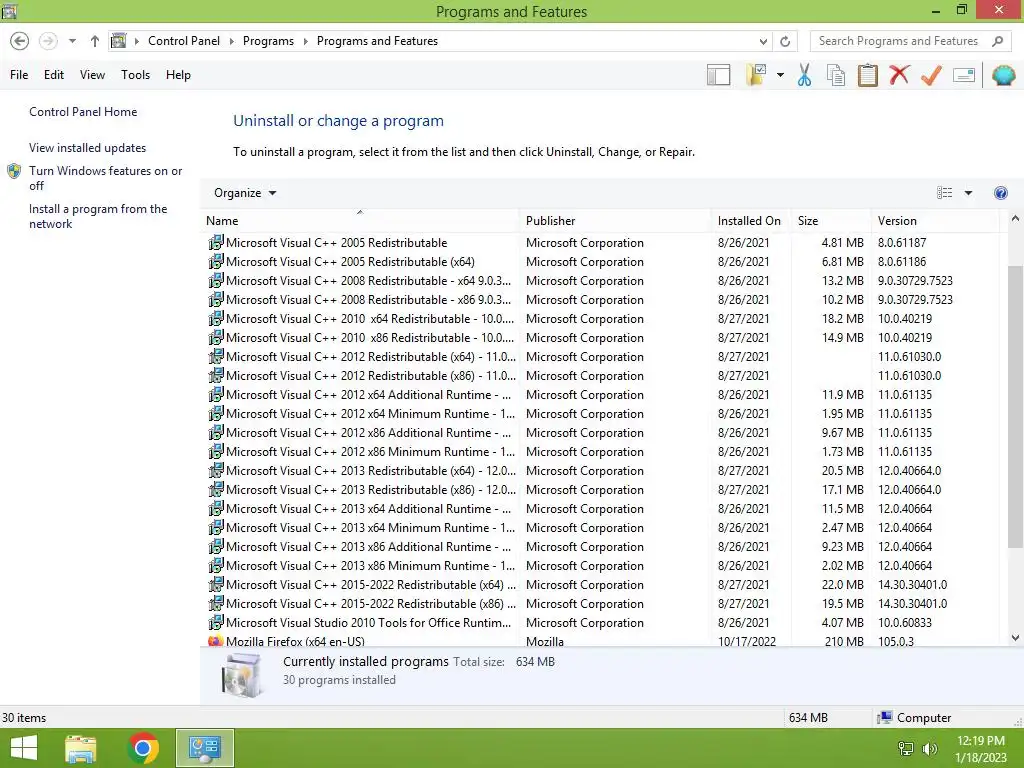Click the search magnifier icon
The image size is (1024, 768).
[997, 41]
